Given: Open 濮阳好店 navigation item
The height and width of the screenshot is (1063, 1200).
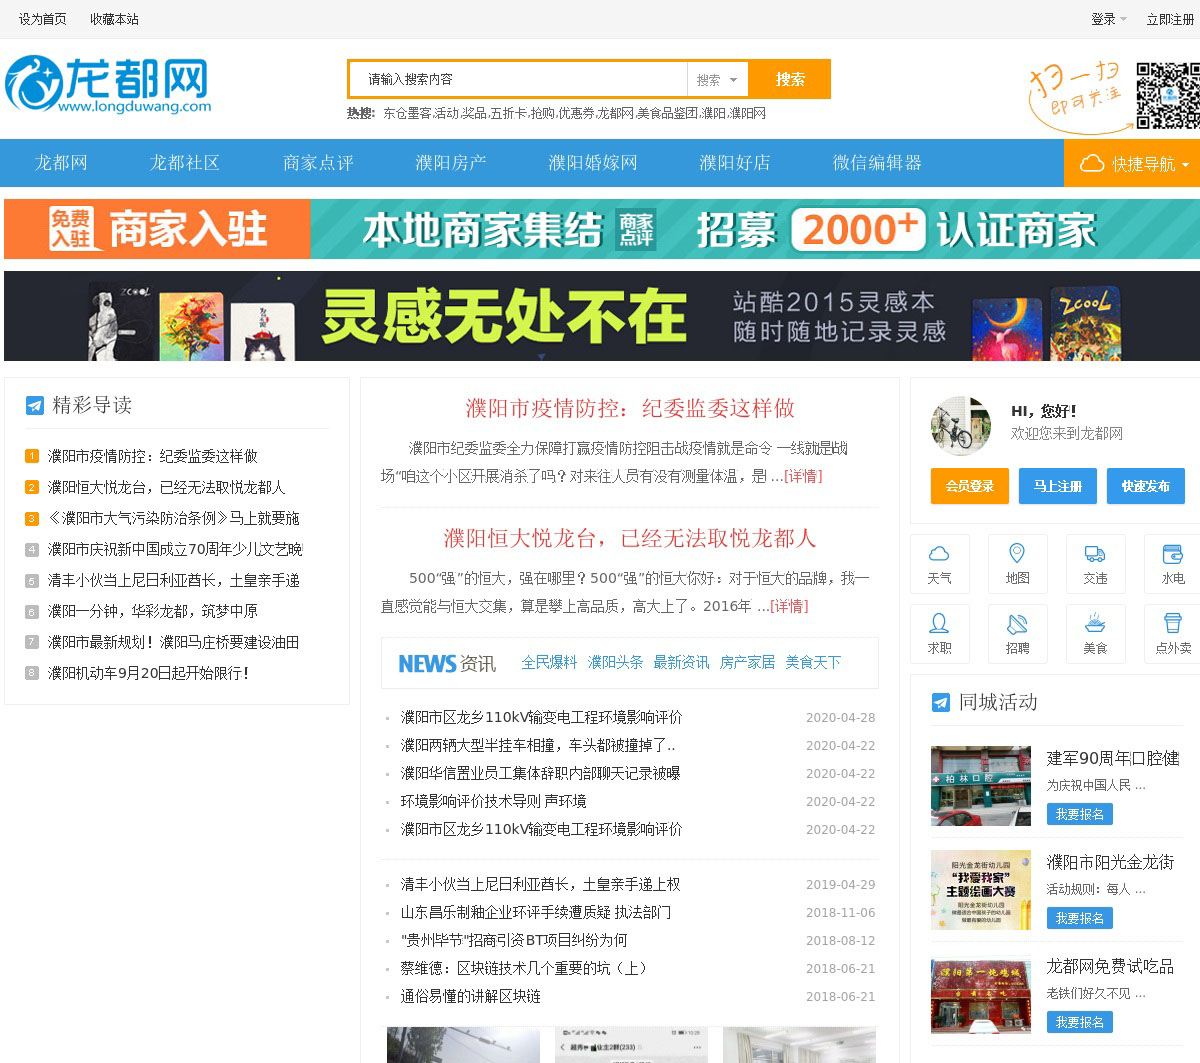Looking at the screenshot, I should tap(735, 163).
